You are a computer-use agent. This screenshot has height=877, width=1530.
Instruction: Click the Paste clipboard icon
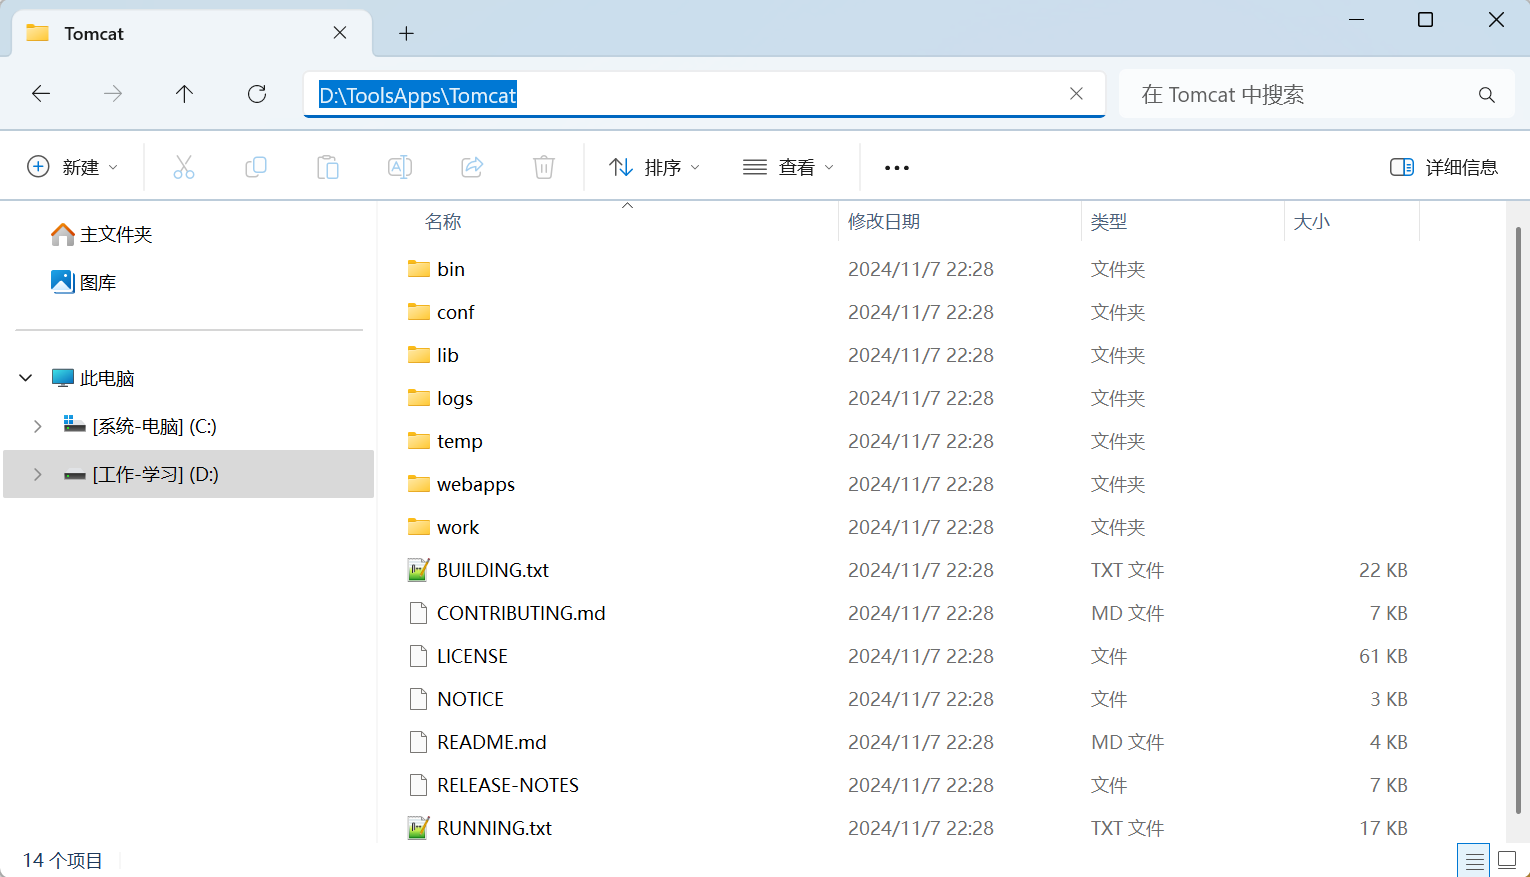[x=328, y=167]
